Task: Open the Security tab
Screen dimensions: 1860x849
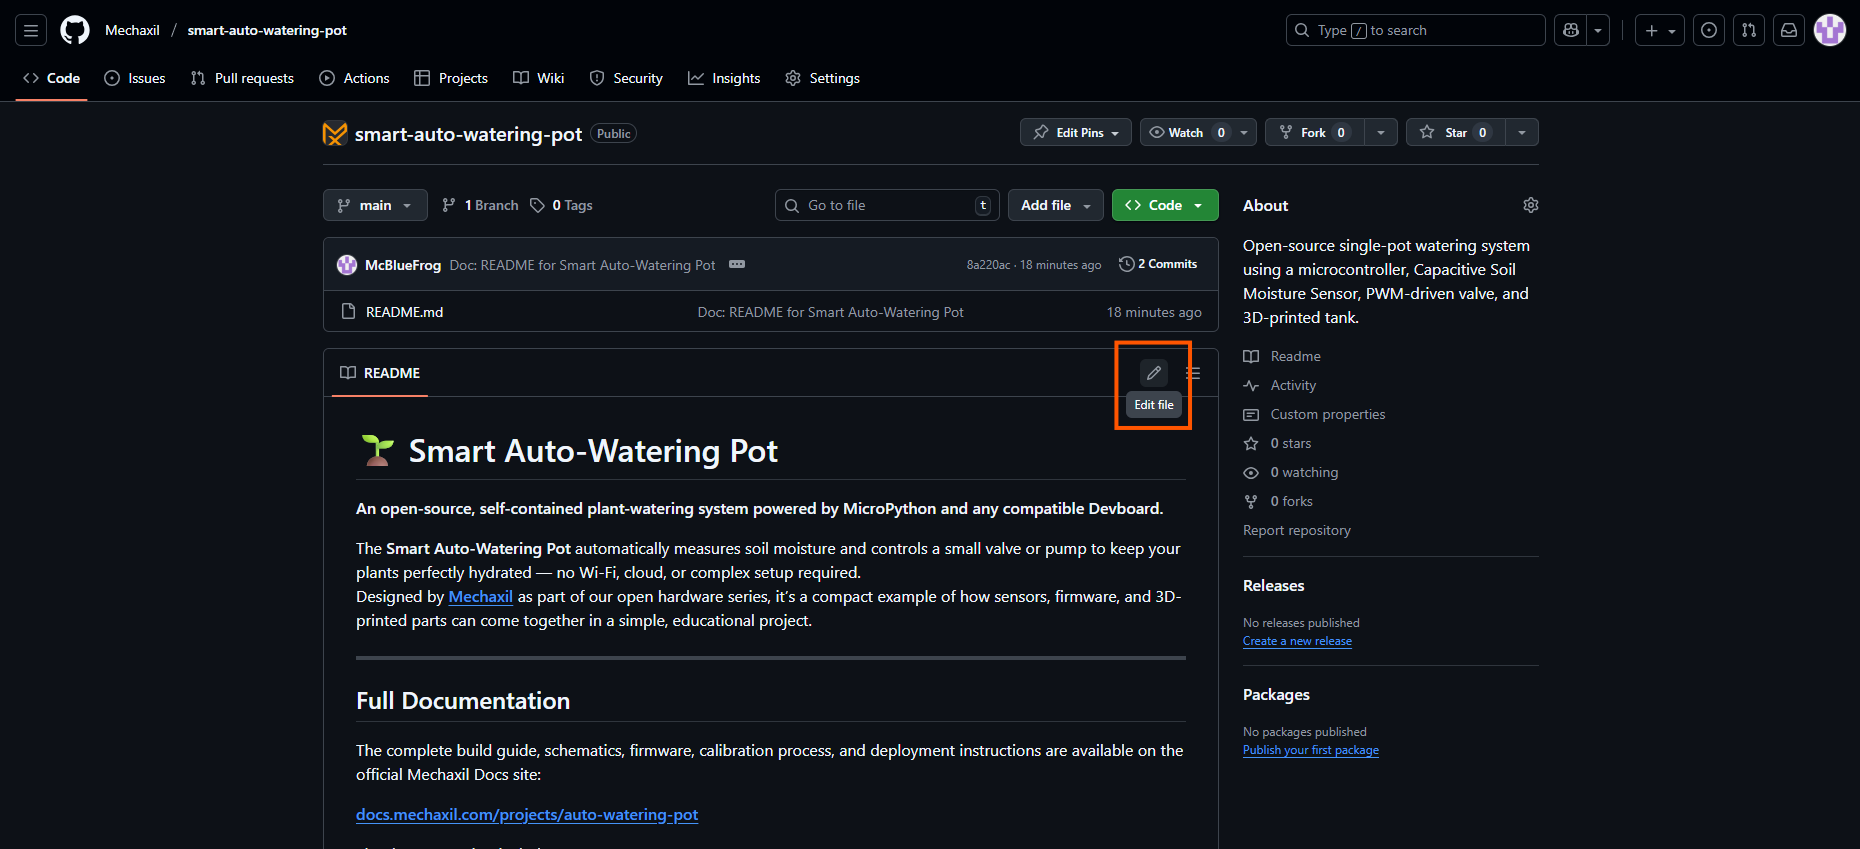Action: [626, 78]
